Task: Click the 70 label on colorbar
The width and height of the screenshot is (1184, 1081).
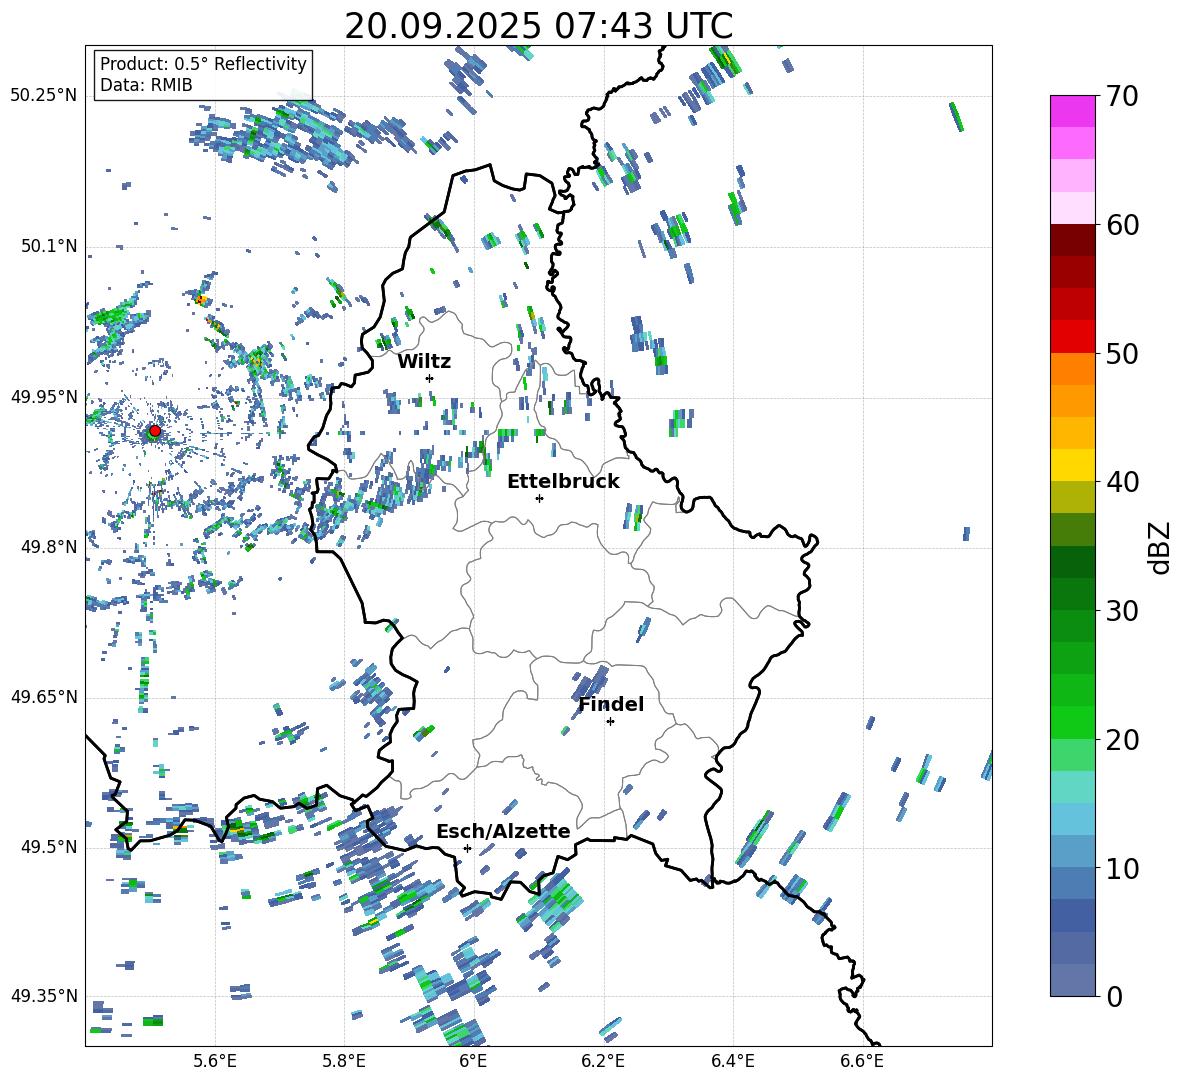Action: 1122,96
